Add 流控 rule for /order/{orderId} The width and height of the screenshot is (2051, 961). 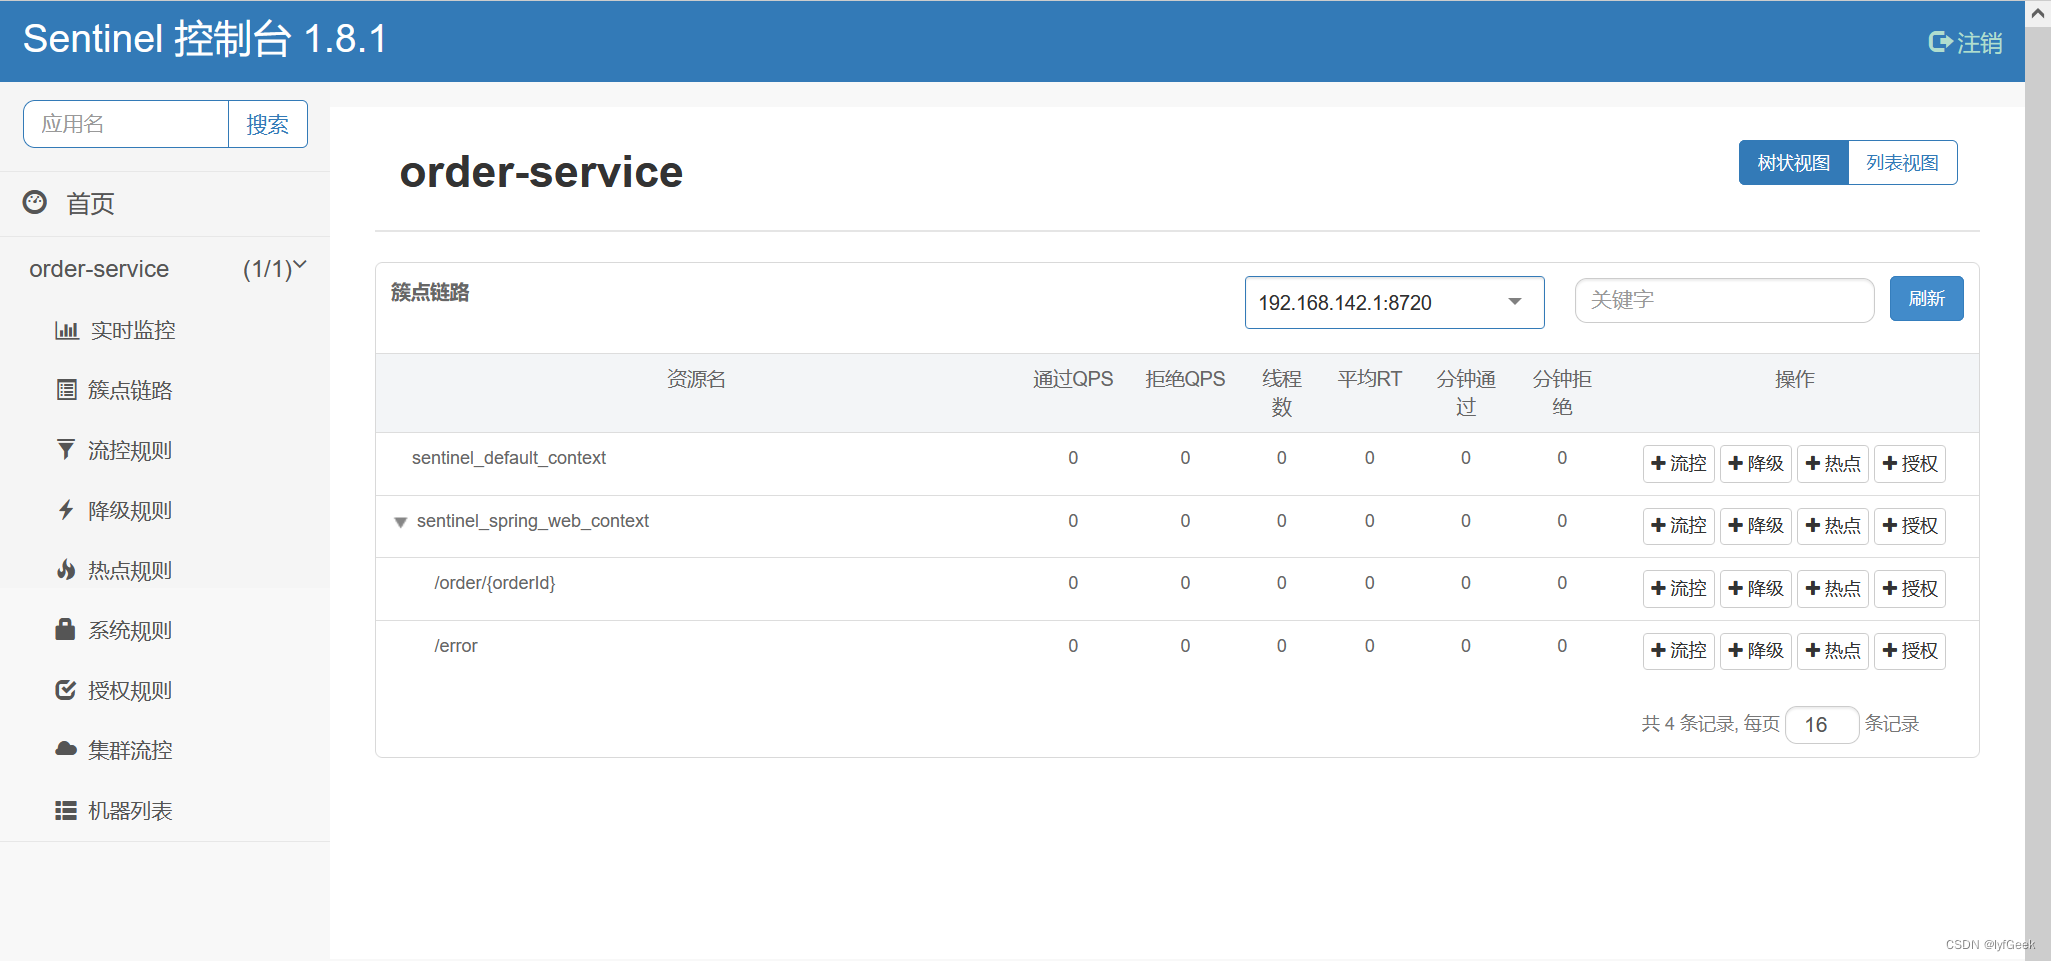[x=1678, y=588]
